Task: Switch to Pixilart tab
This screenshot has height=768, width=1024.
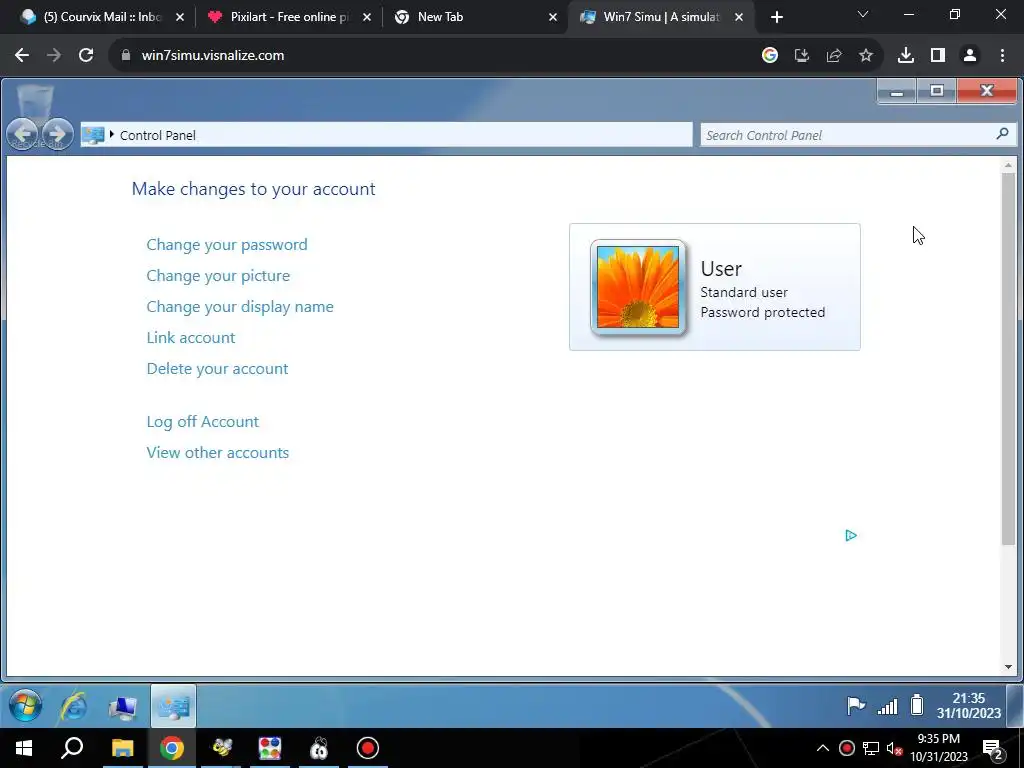Action: (x=289, y=17)
